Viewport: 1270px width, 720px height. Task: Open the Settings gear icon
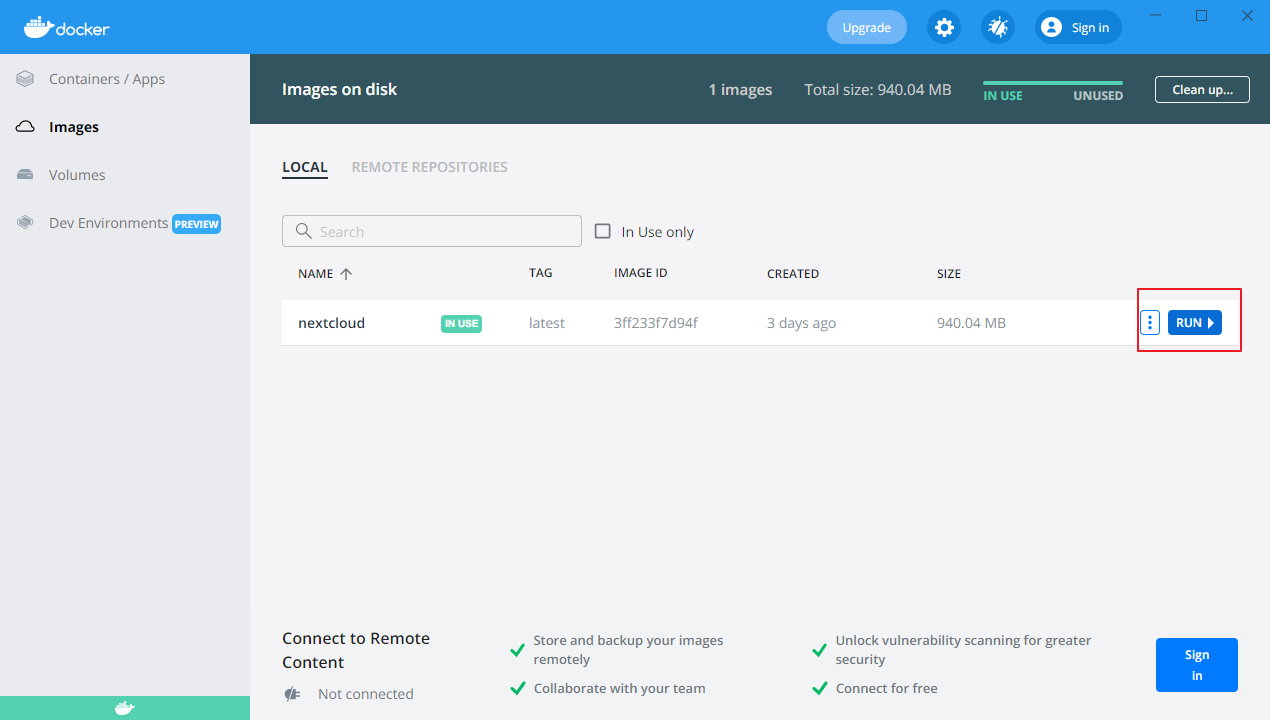click(944, 27)
